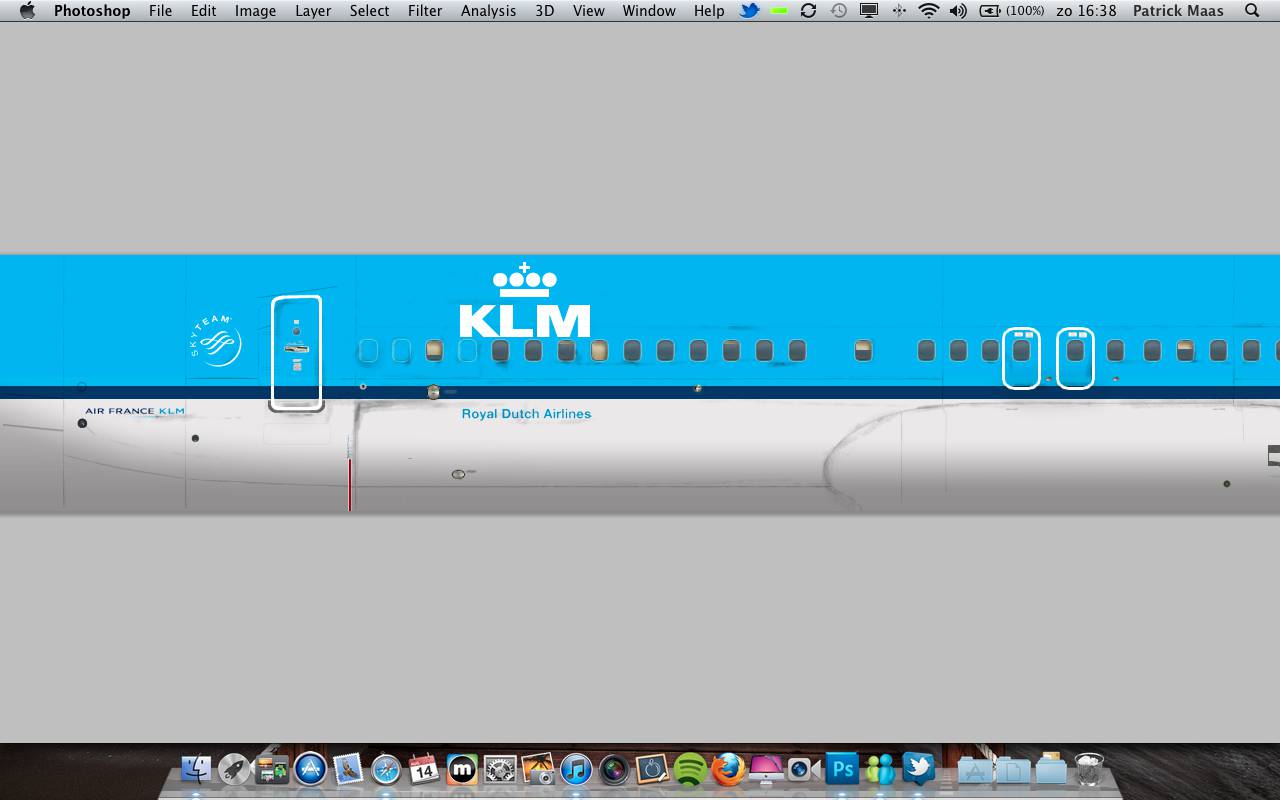Click the front passenger door outline on canvas
1280x800 pixels.
coord(296,353)
